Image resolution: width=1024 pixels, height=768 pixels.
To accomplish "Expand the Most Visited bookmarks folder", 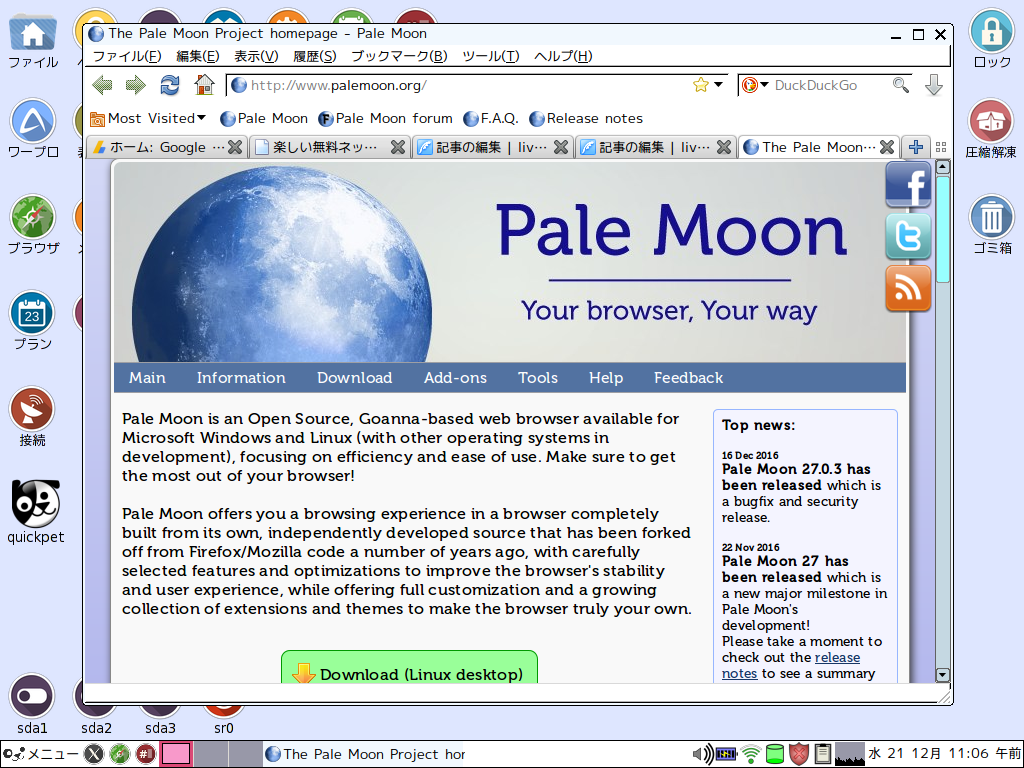I will (x=148, y=118).
